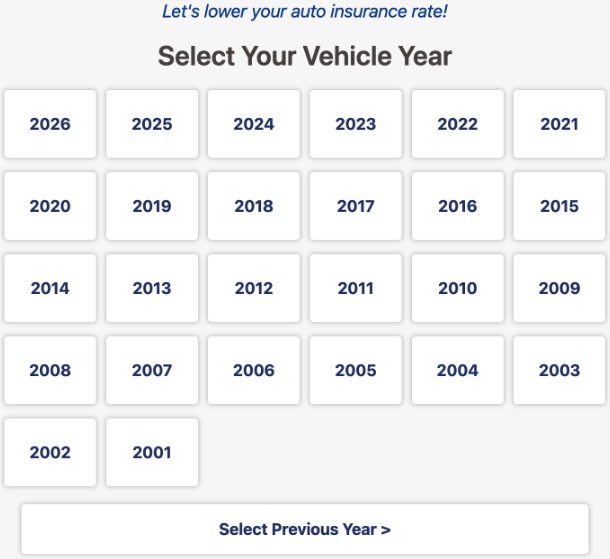Viewport: 610px width, 559px height.
Task: Click the 2009 year option
Action: [x=559, y=288]
